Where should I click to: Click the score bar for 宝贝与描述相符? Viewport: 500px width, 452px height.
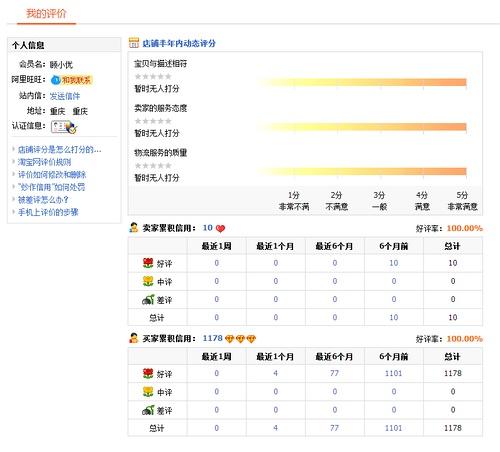(x=361, y=82)
